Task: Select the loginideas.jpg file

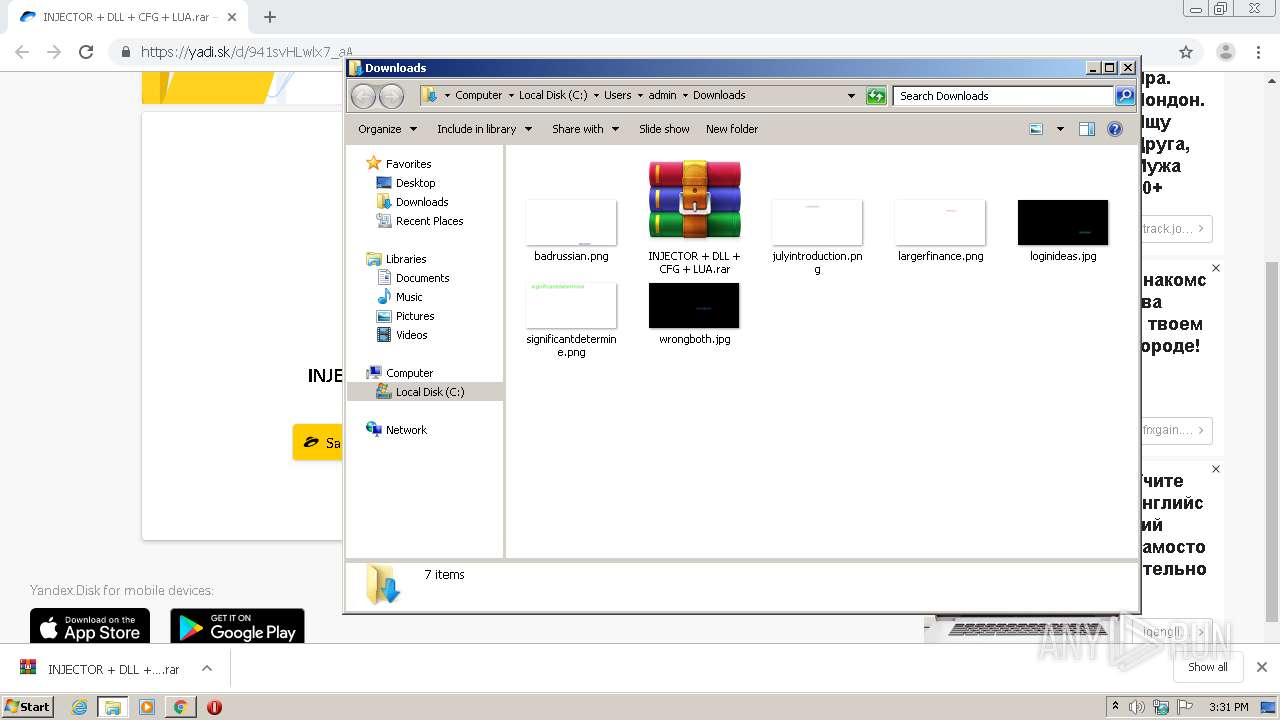Action: click(1063, 222)
